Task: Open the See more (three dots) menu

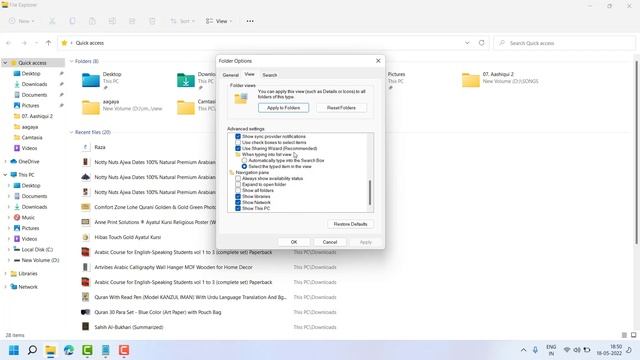Action: tap(250, 21)
